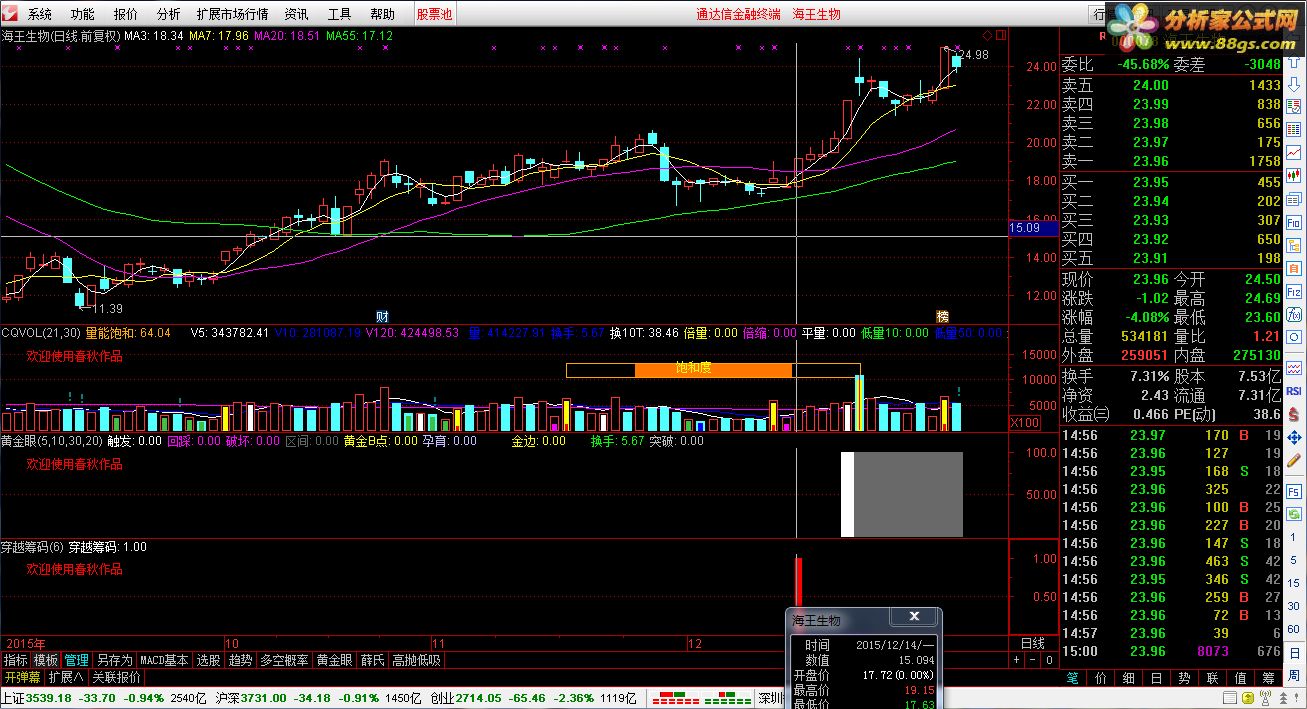Select the 1-minute period button
This screenshot has height=709, width=1307.
coord(1293,537)
